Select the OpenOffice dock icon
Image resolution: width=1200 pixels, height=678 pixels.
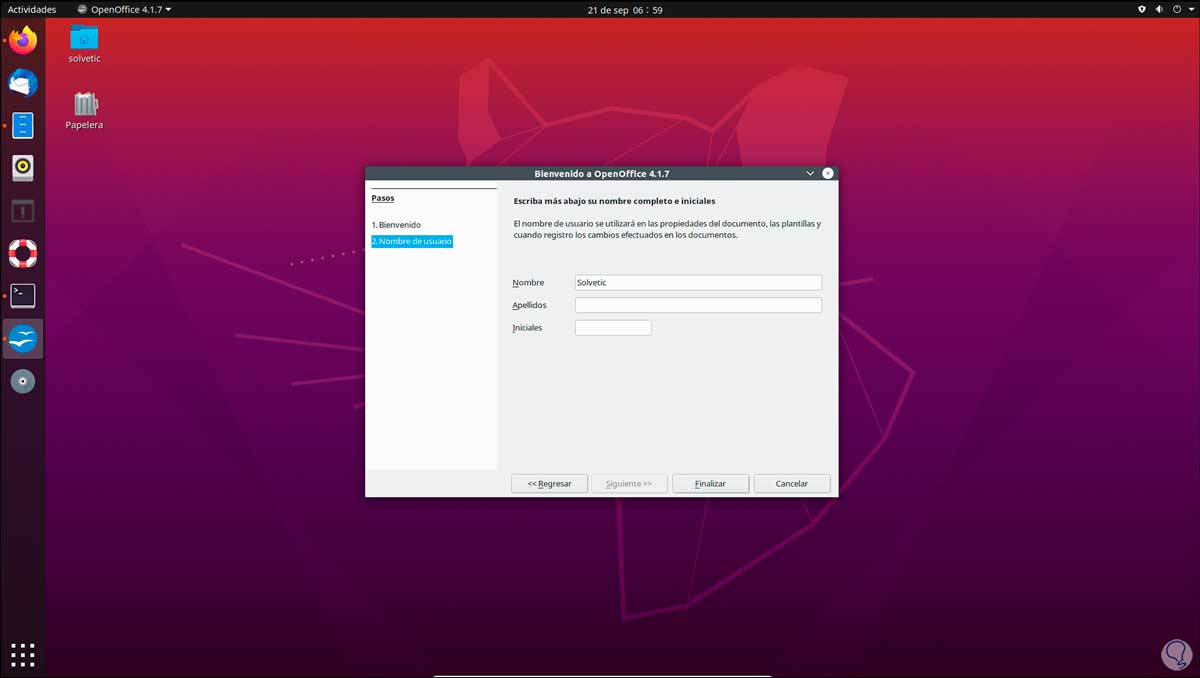[23, 338]
